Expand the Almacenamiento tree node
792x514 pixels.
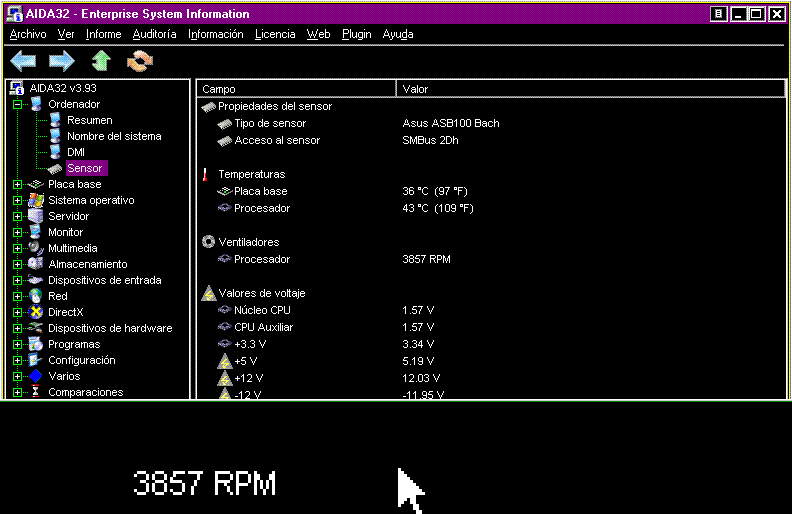17,264
